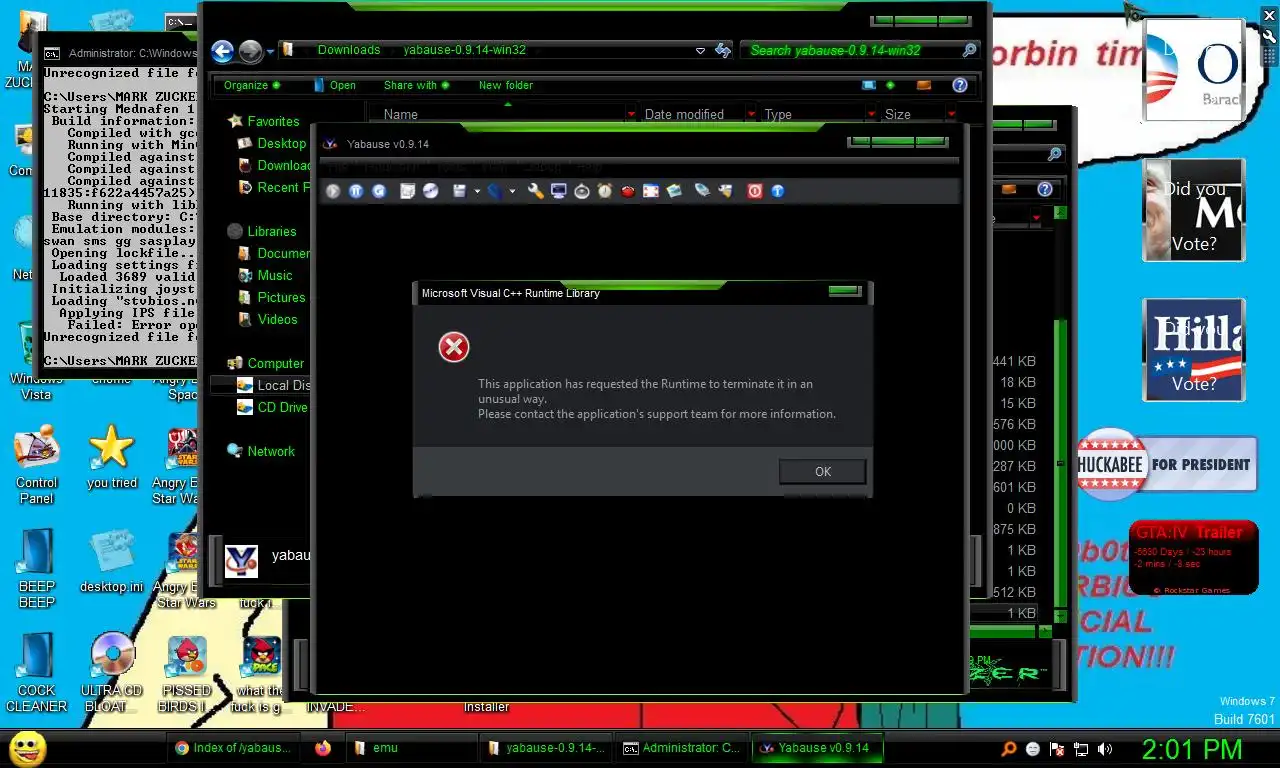The height and width of the screenshot is (768, 1280).
Task: Click the Search yabause-0.9.14-win32 field
Action: pos(860,50)
